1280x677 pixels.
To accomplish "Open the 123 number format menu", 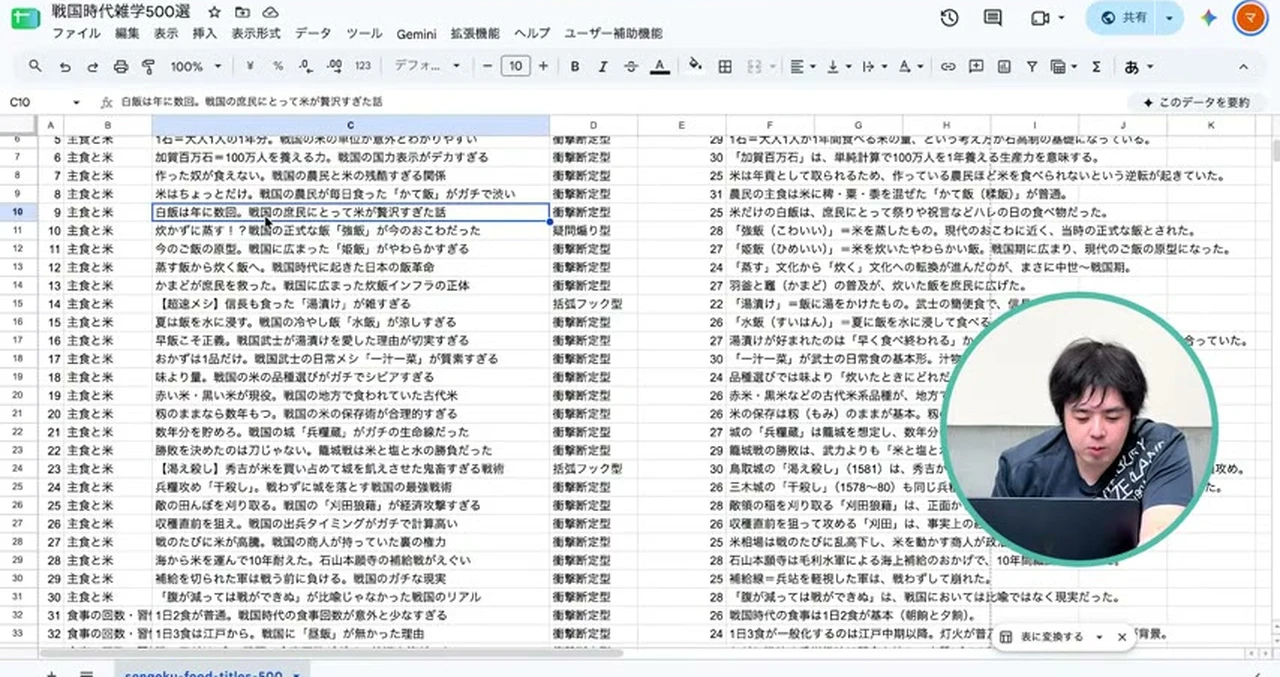I will (x=363, y=66).
